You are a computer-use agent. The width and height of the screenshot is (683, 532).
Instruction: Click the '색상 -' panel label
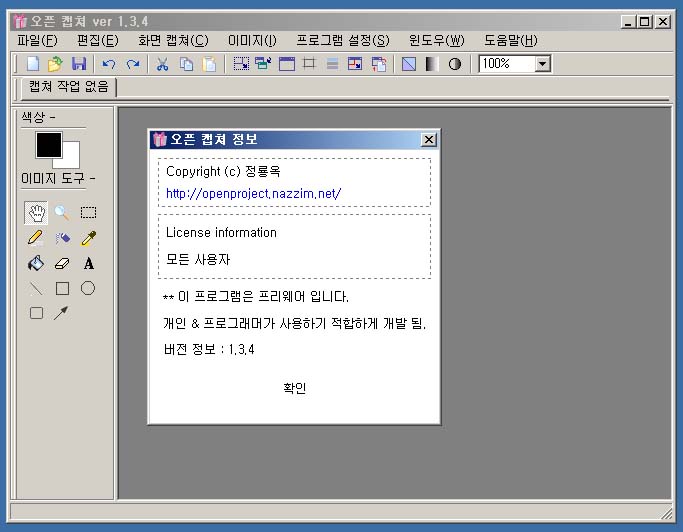38,117
